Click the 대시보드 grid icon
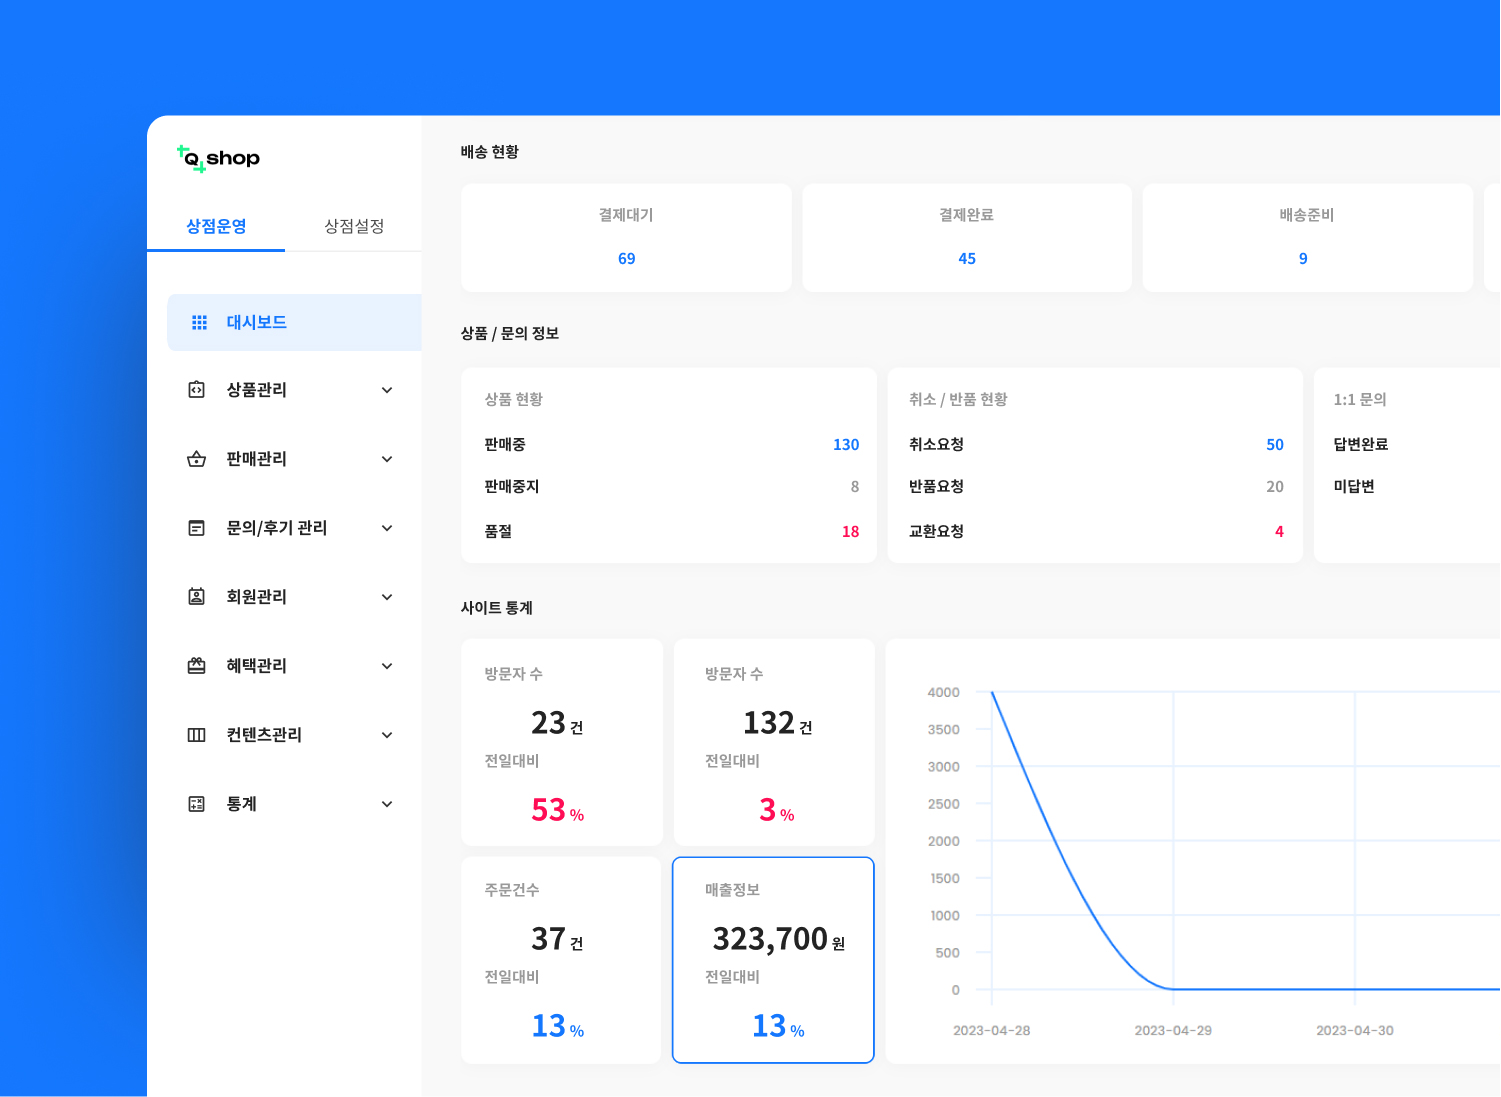Viewport: 1501px width, 1097px height. (199, 322)
